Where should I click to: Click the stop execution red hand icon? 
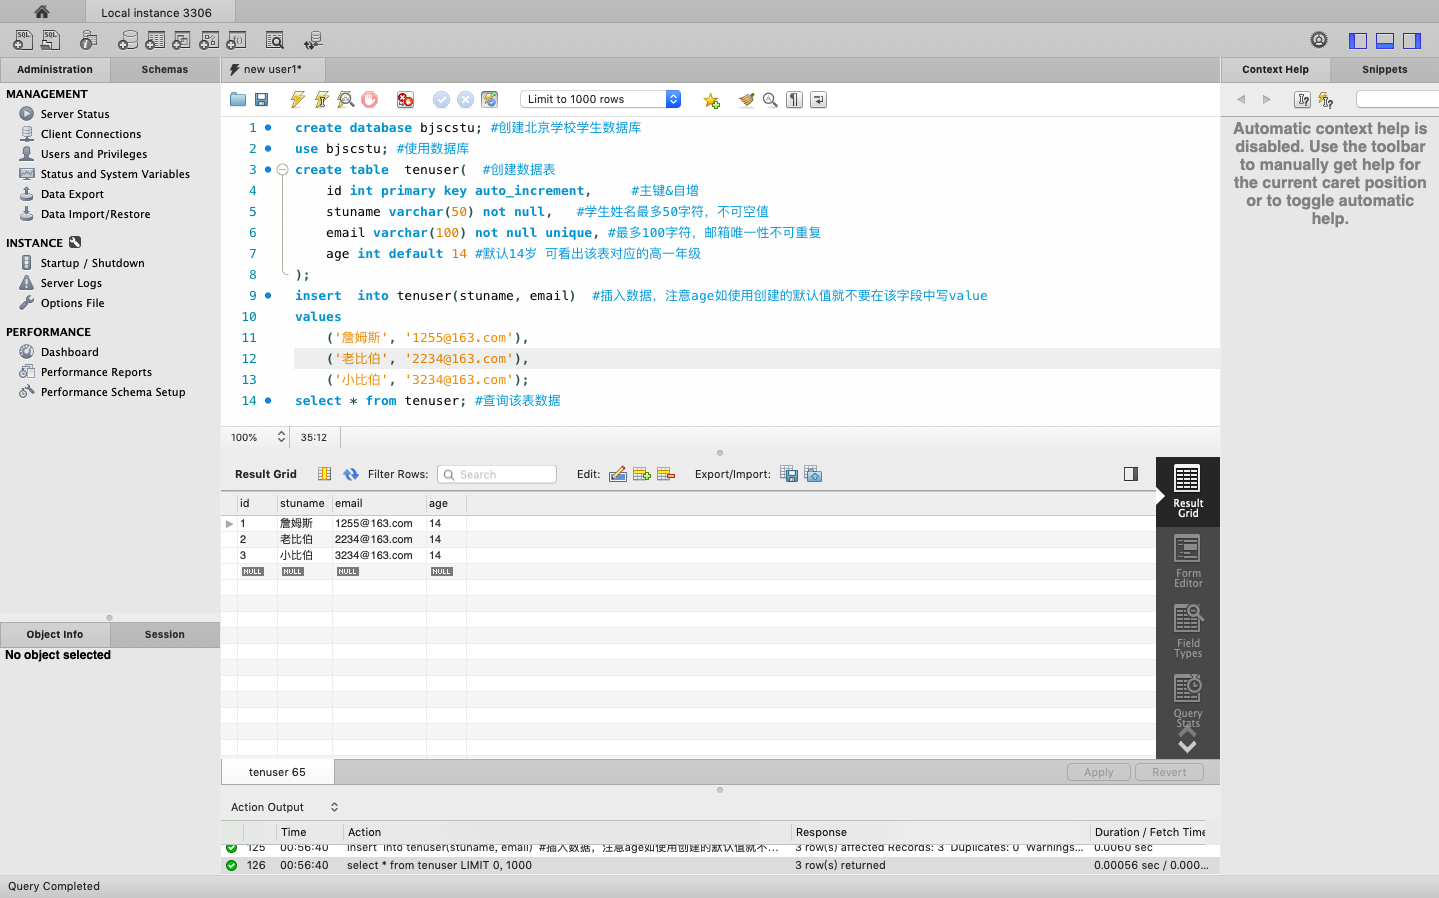(370, 99)
